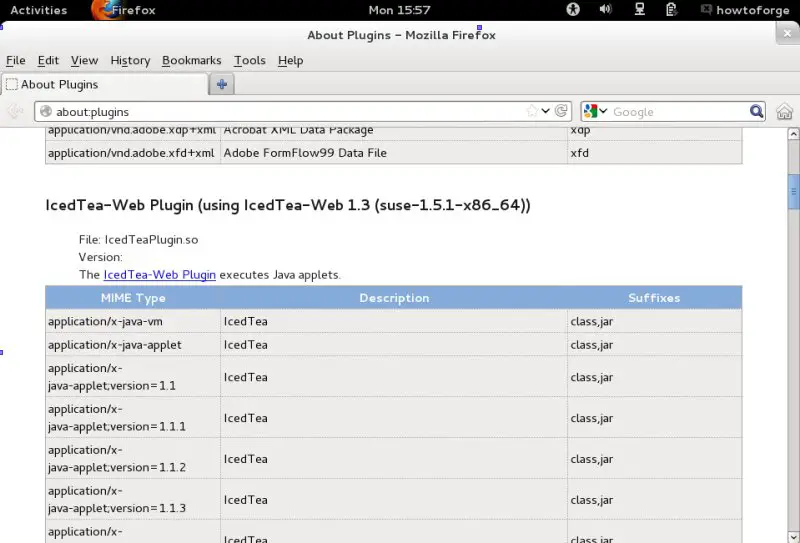
Task: Click class,jar in version=1.1.2 row
Action: point(592,459)
